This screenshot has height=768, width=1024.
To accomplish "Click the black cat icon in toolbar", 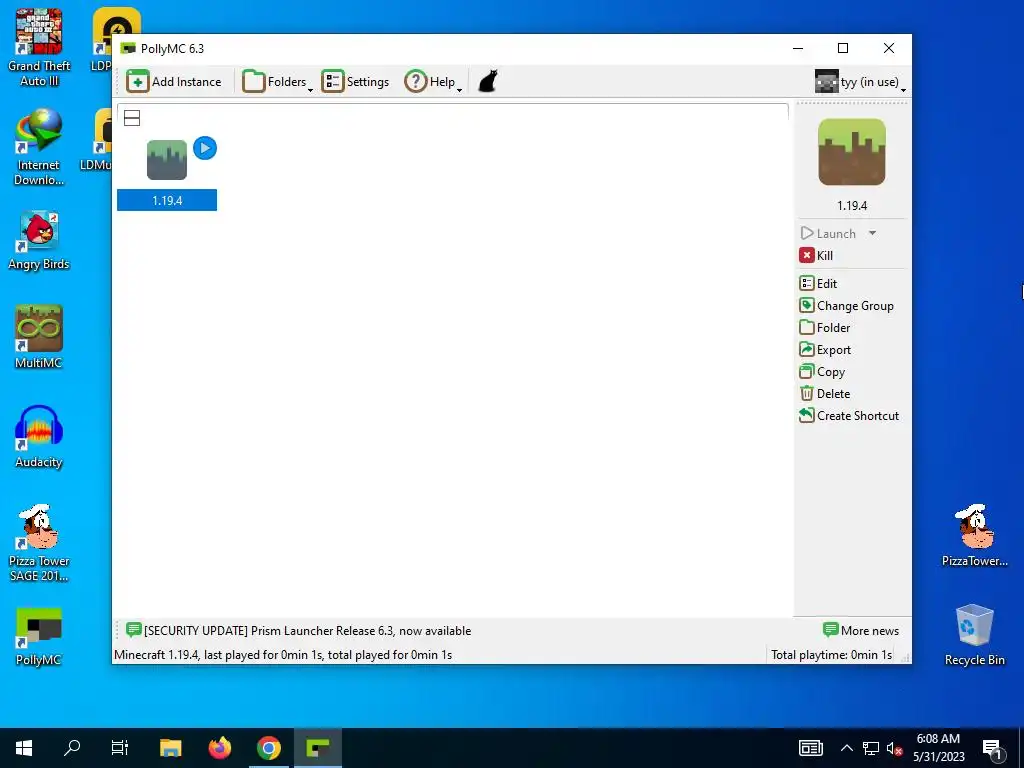I will pos(488,82).
